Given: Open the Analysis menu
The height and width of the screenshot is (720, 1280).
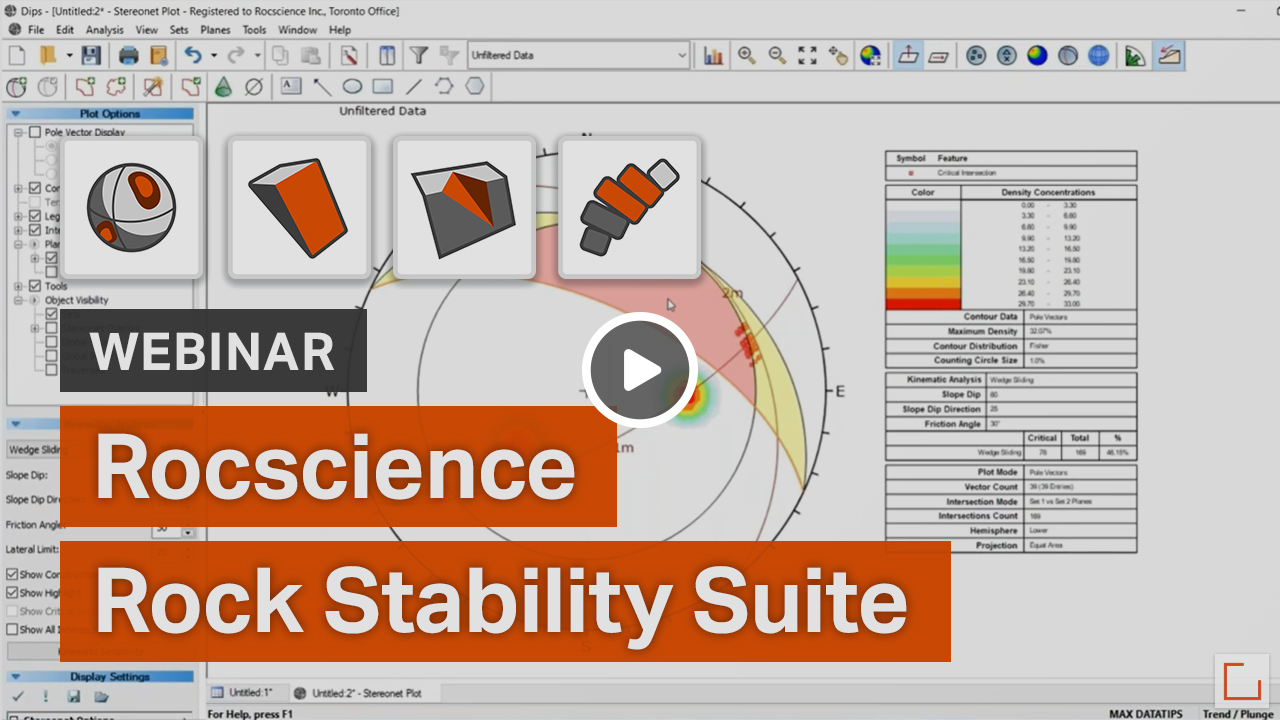Looking at the screenshot, I should (x=105, y=30).
